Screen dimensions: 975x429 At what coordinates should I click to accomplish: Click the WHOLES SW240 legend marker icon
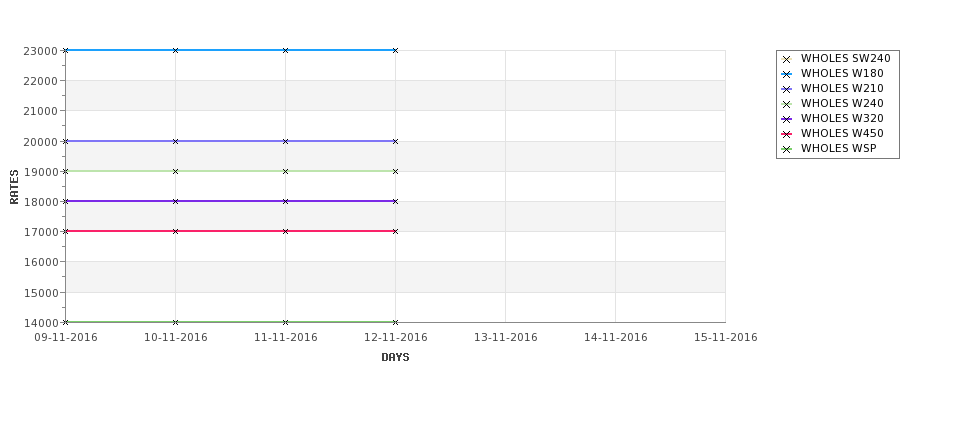coord(786,60)
